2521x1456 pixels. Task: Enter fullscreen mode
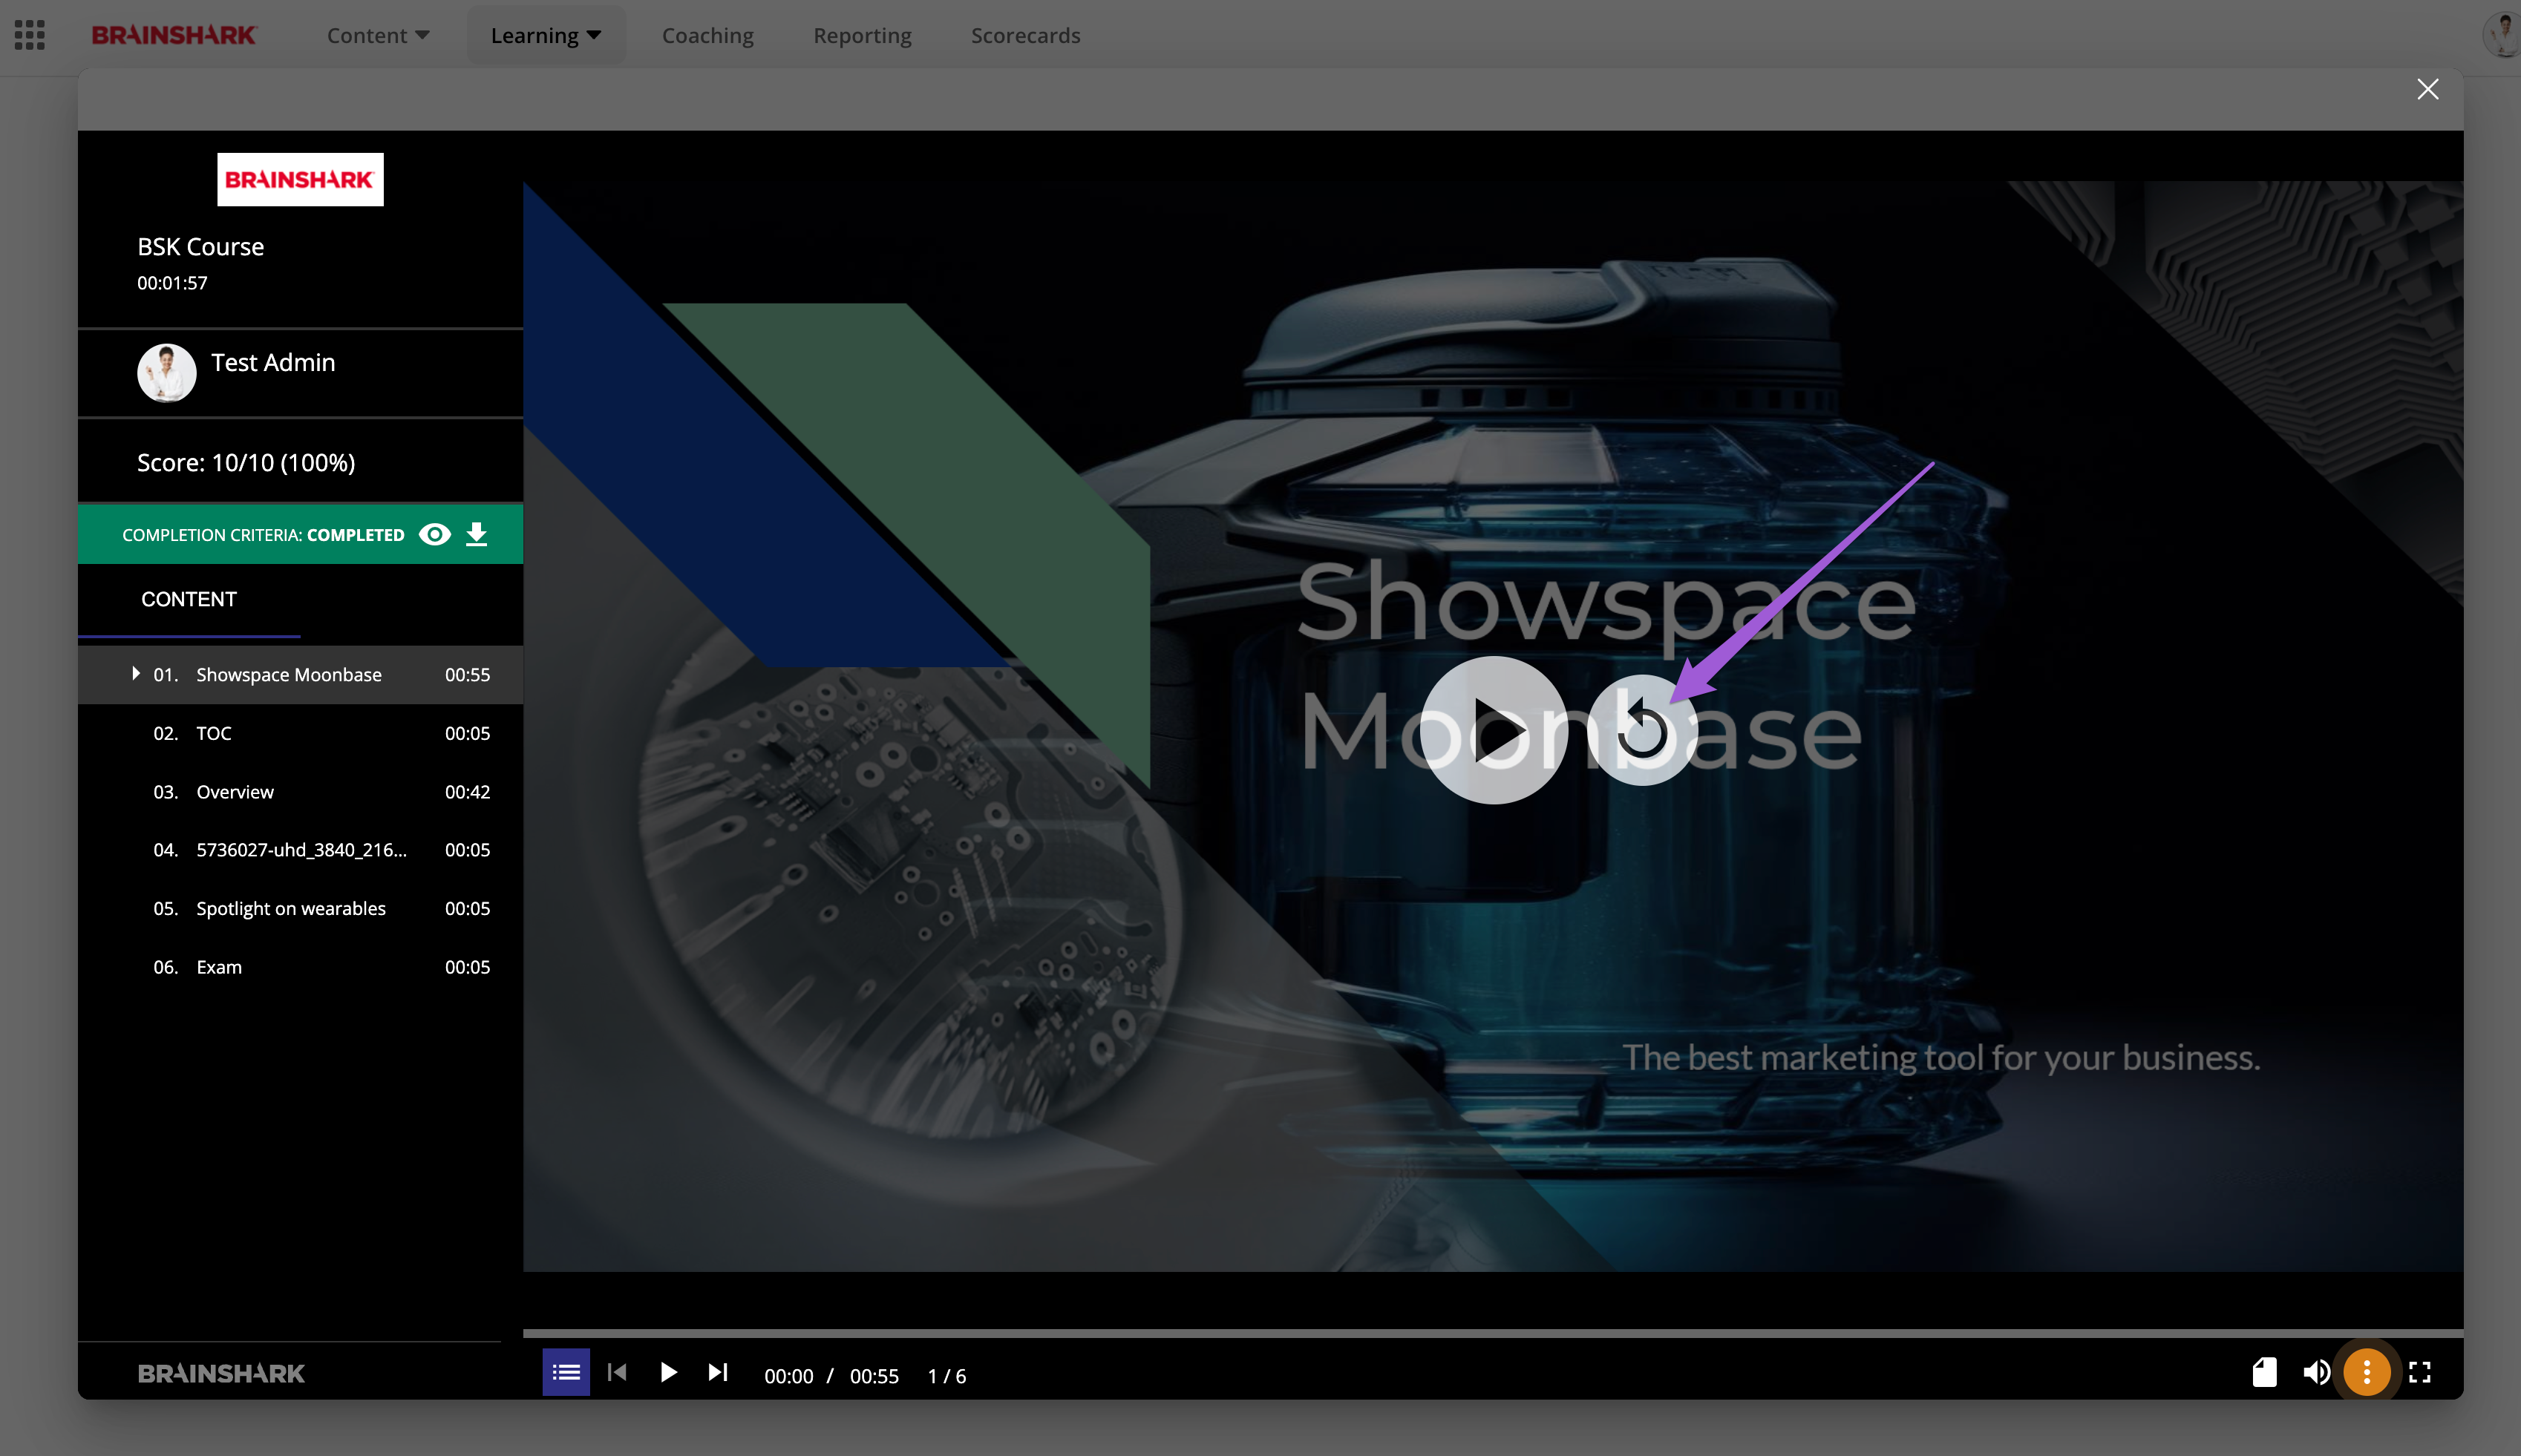tap(2420, 1372)
